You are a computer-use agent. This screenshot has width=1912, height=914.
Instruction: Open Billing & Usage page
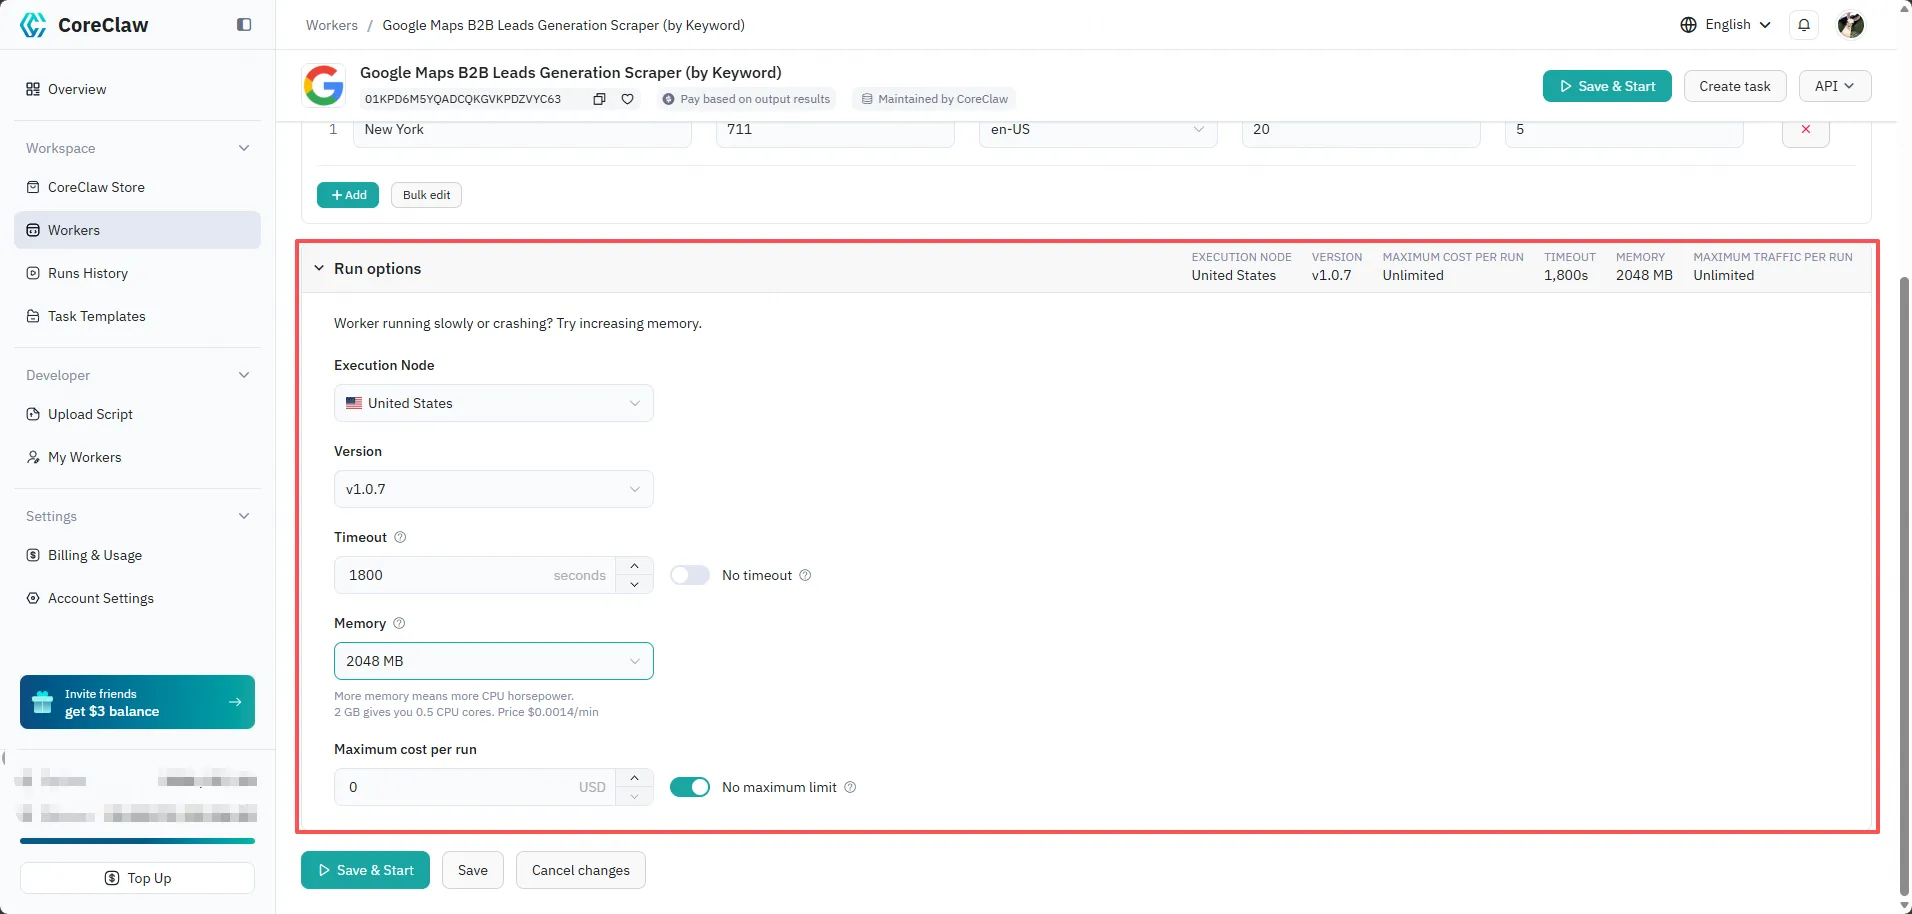point(137,555)
